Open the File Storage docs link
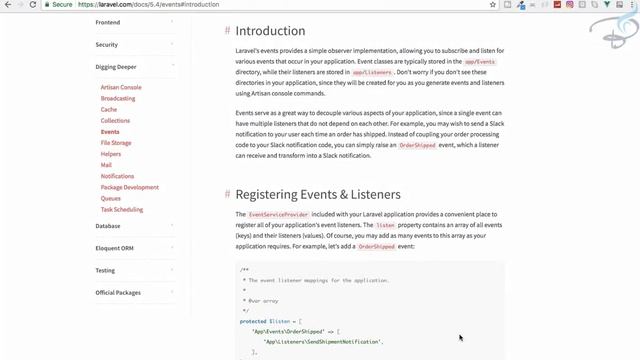The width and height of the screenshot is (640, 360). 116,143
